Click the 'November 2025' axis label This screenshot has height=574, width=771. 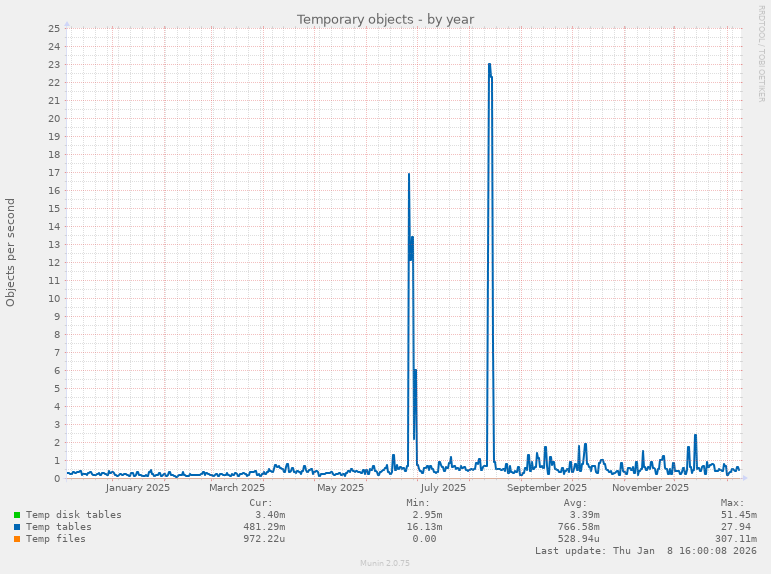coord(650,488)
